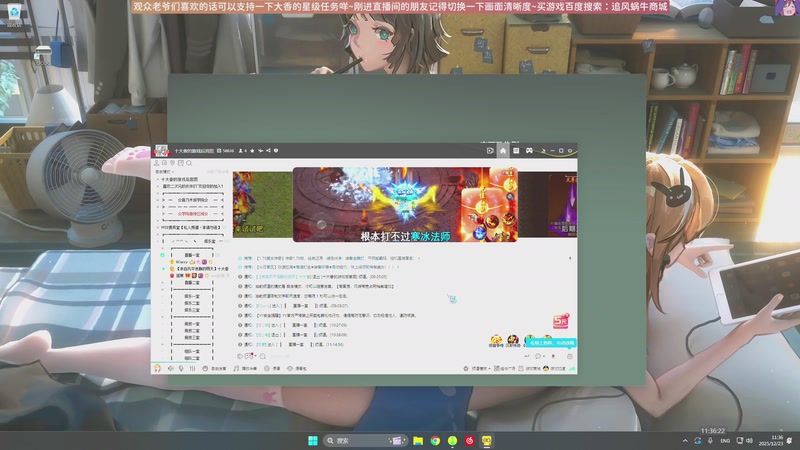Click the person icon above channel tree
The height and width of the screenshot is (450, 800).
click(157, 163)
